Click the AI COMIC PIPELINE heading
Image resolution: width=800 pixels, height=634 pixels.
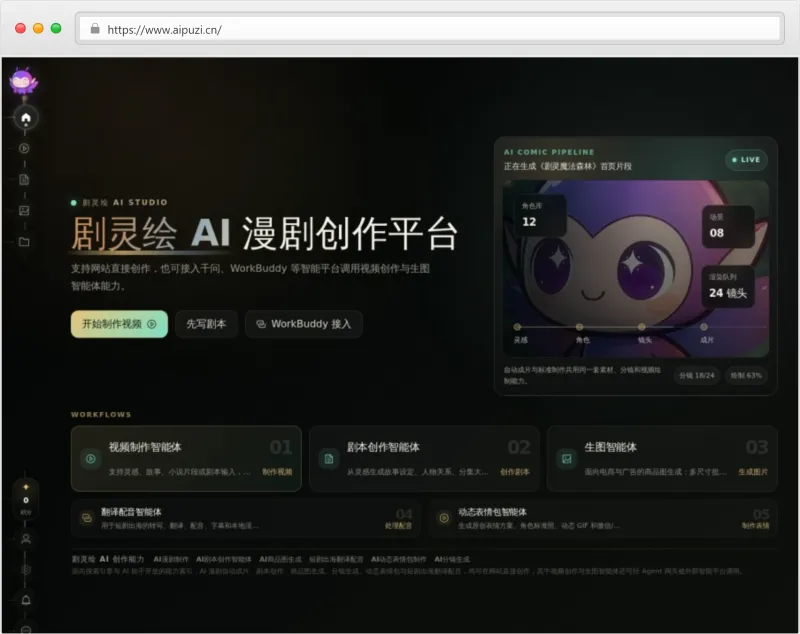point(549,152)
